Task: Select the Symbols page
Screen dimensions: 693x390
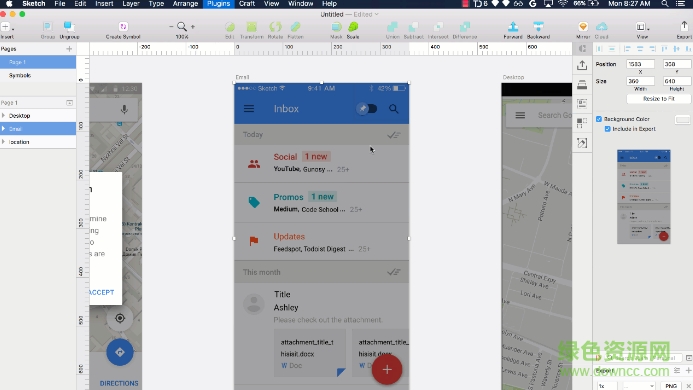Action: click(38, 75)
